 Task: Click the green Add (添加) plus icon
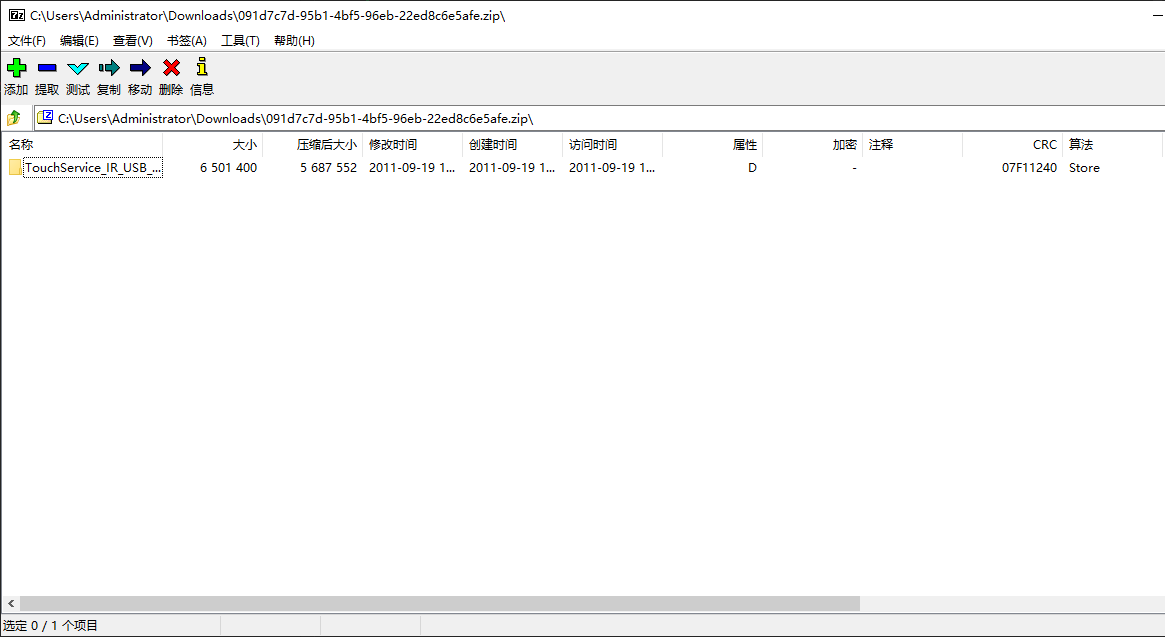point(16,68)
